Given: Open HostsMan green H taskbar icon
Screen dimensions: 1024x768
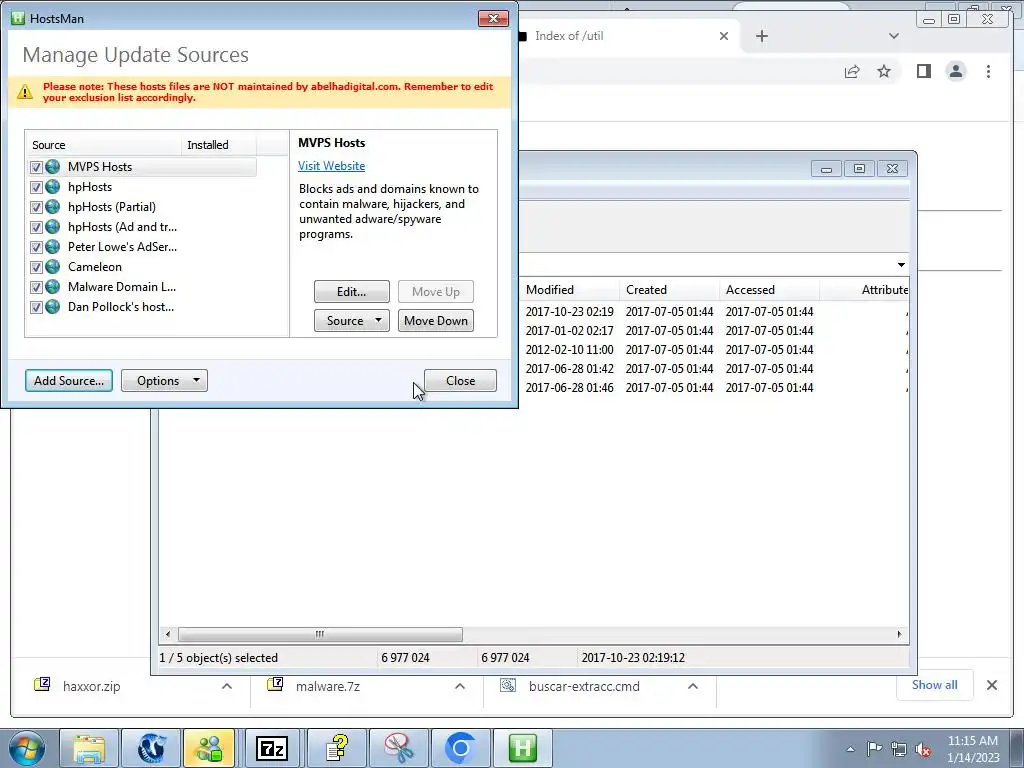Looking at the screenshot, I should 522,748.
